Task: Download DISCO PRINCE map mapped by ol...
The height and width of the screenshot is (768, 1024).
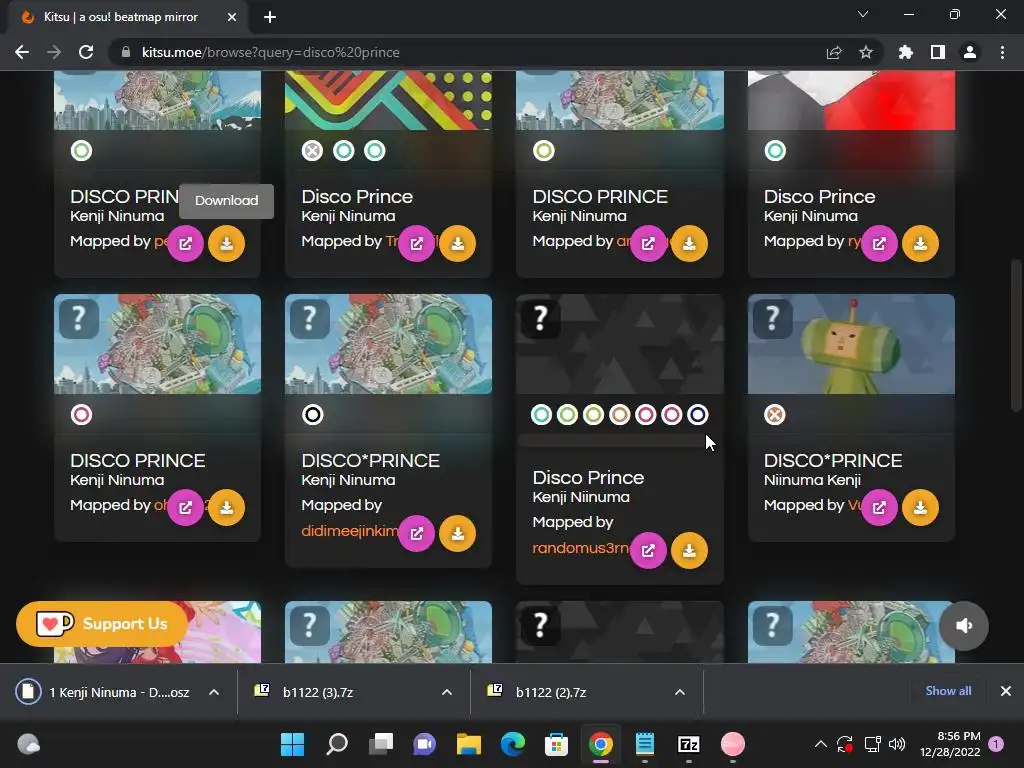Action: 227,507
